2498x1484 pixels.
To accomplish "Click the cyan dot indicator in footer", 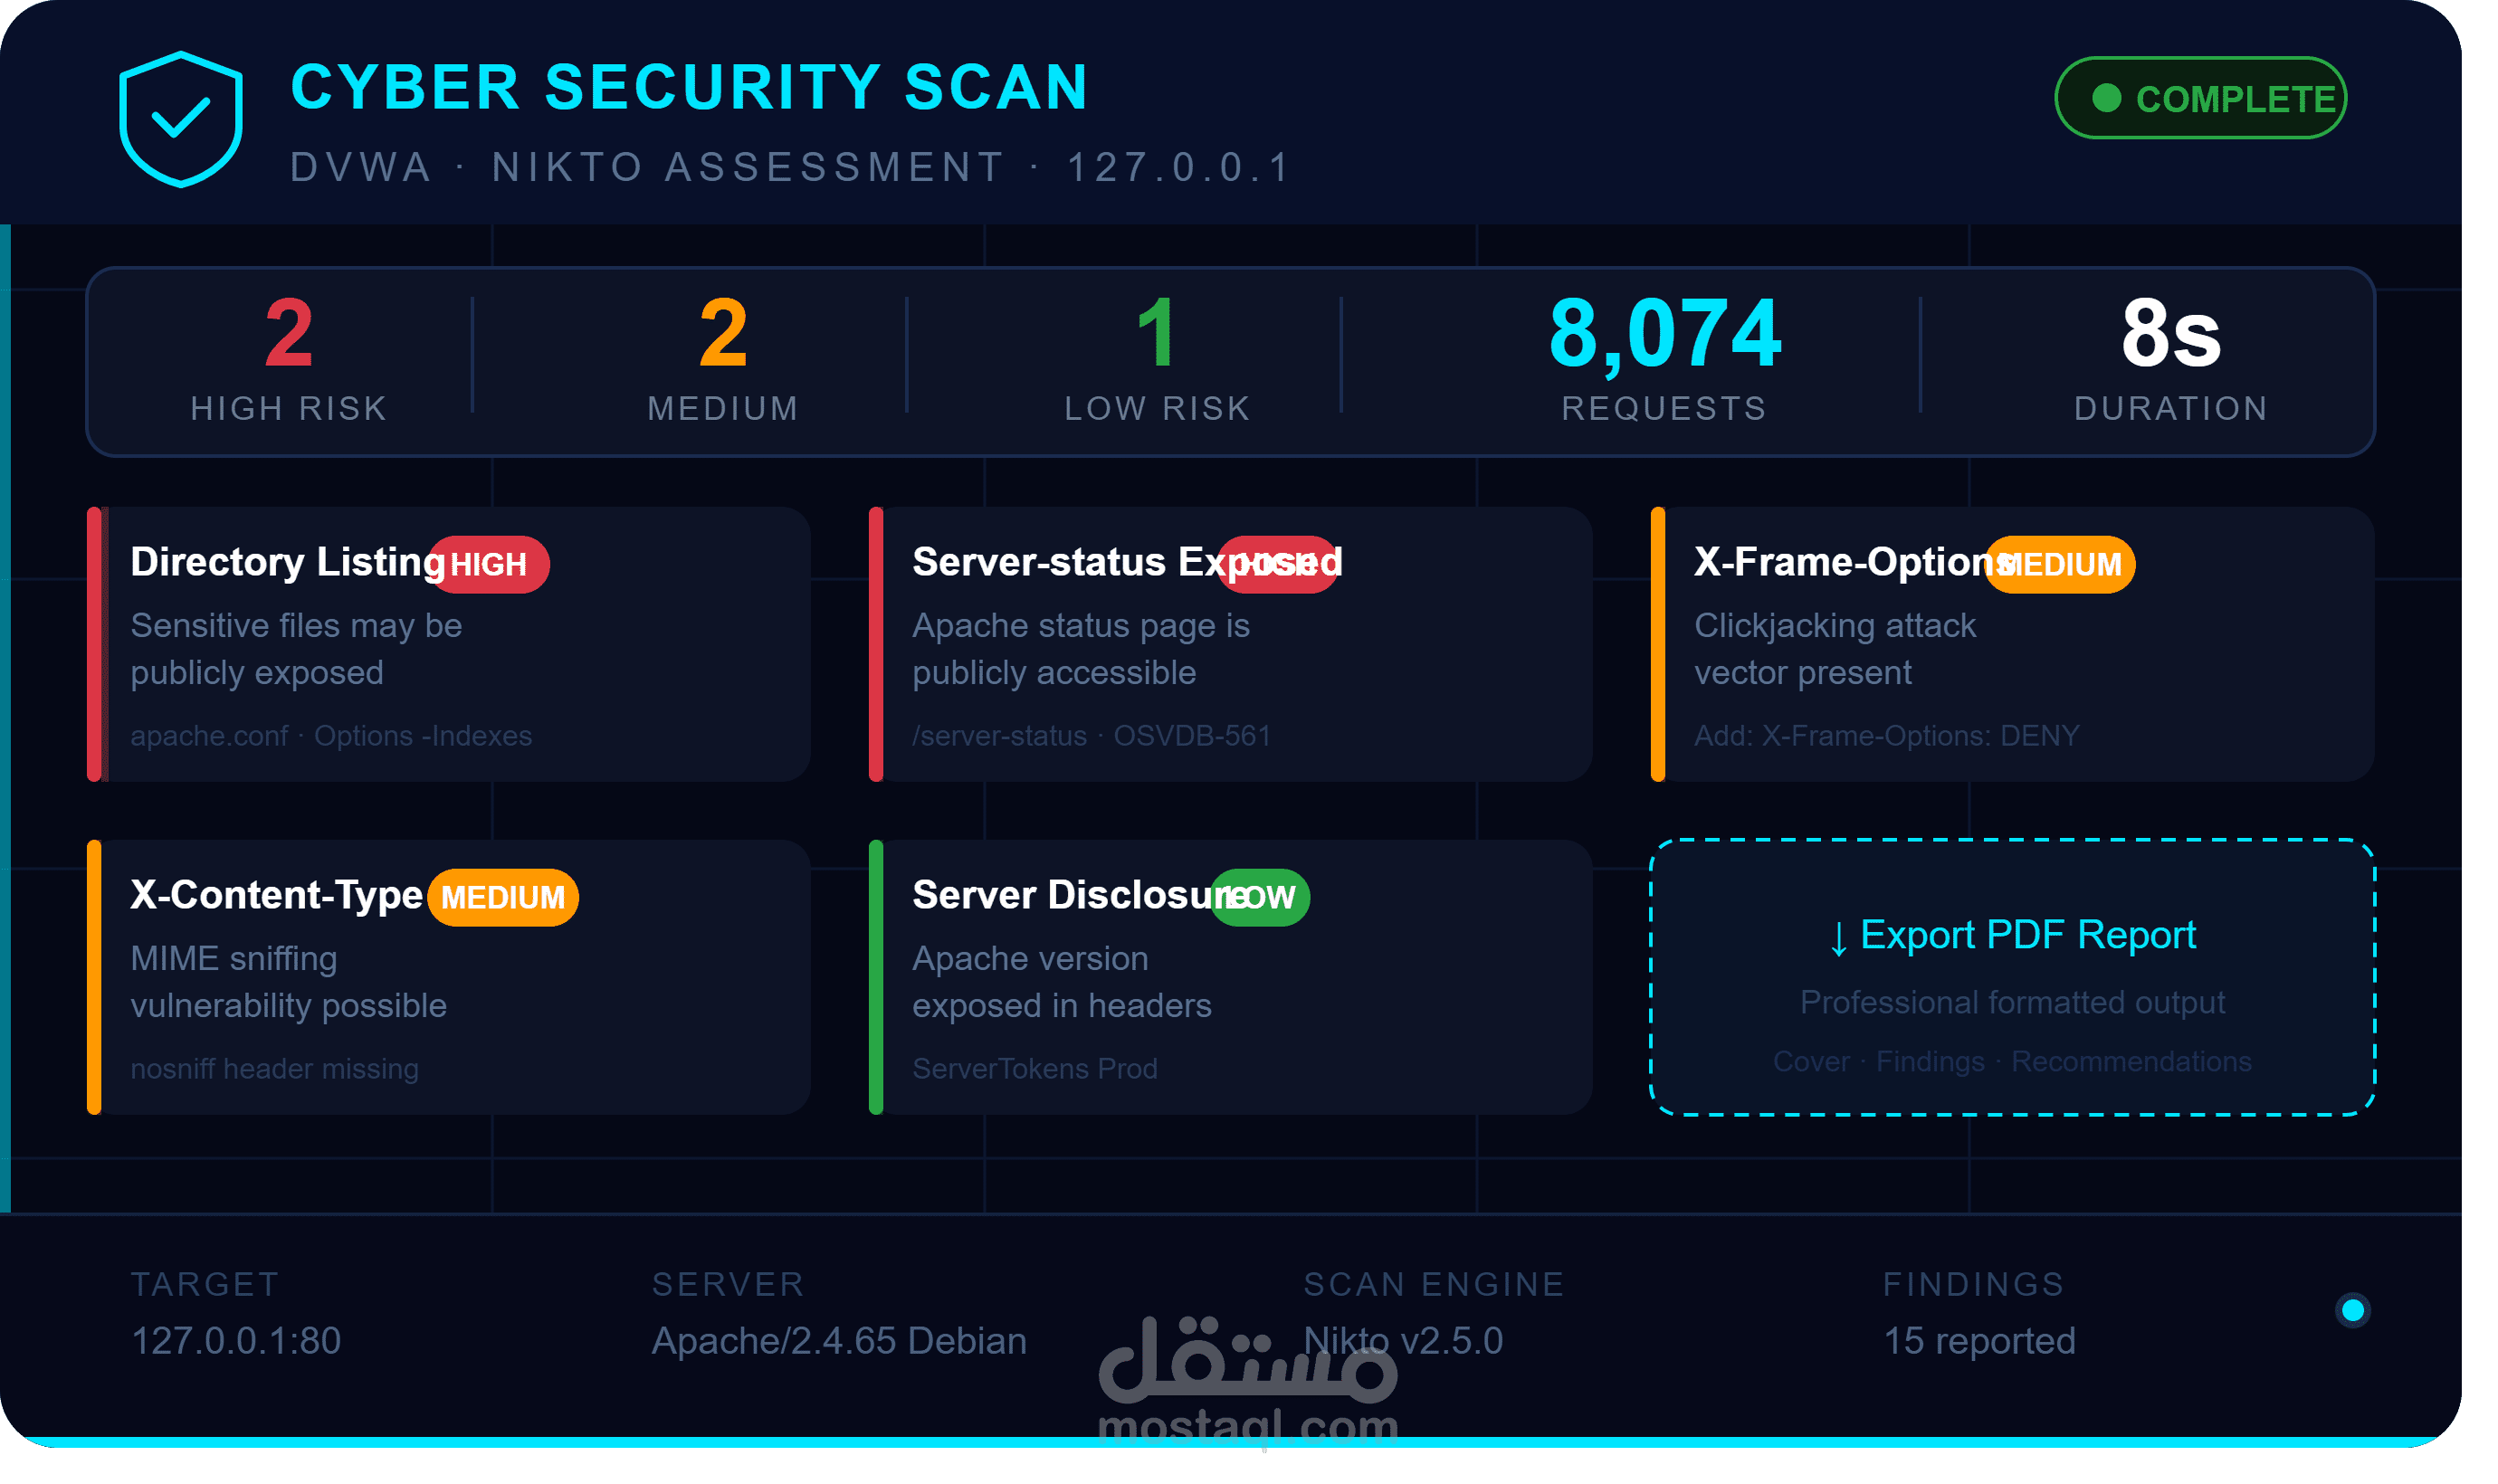I will 2352,1310.
